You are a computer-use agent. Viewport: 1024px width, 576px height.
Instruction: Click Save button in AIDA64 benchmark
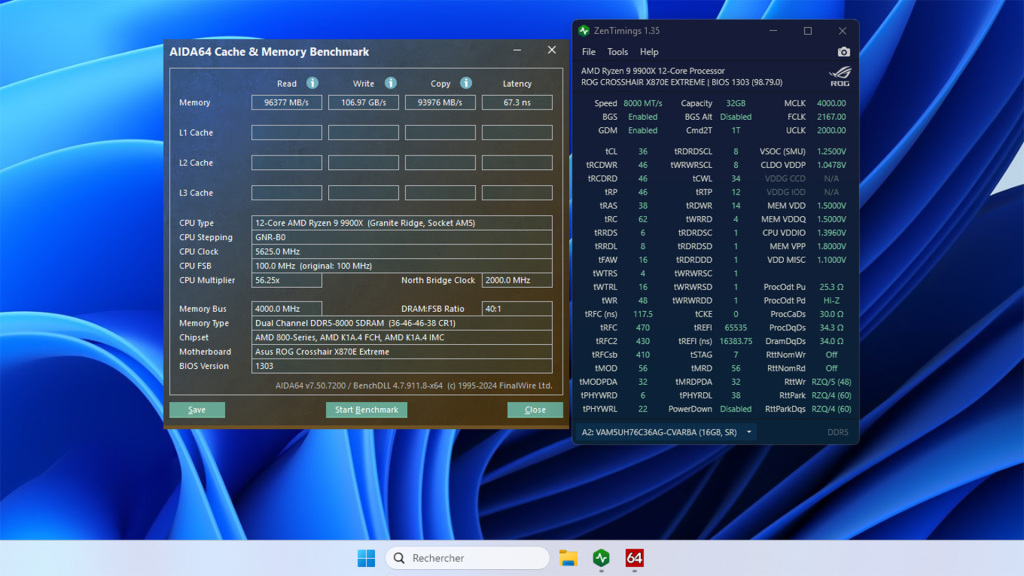tap(197, 409)
